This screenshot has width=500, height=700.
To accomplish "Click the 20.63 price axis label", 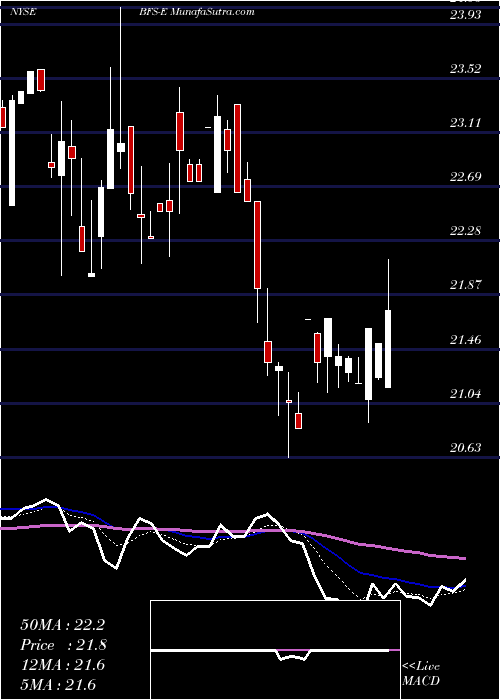I will pyautogui.click(x=466, y=448).
